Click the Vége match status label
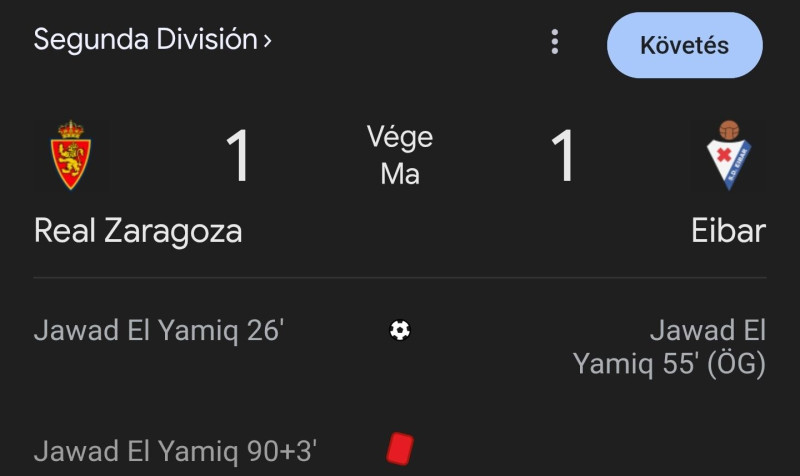The width and height of the screenshot is (800, 476). (400, 137)
